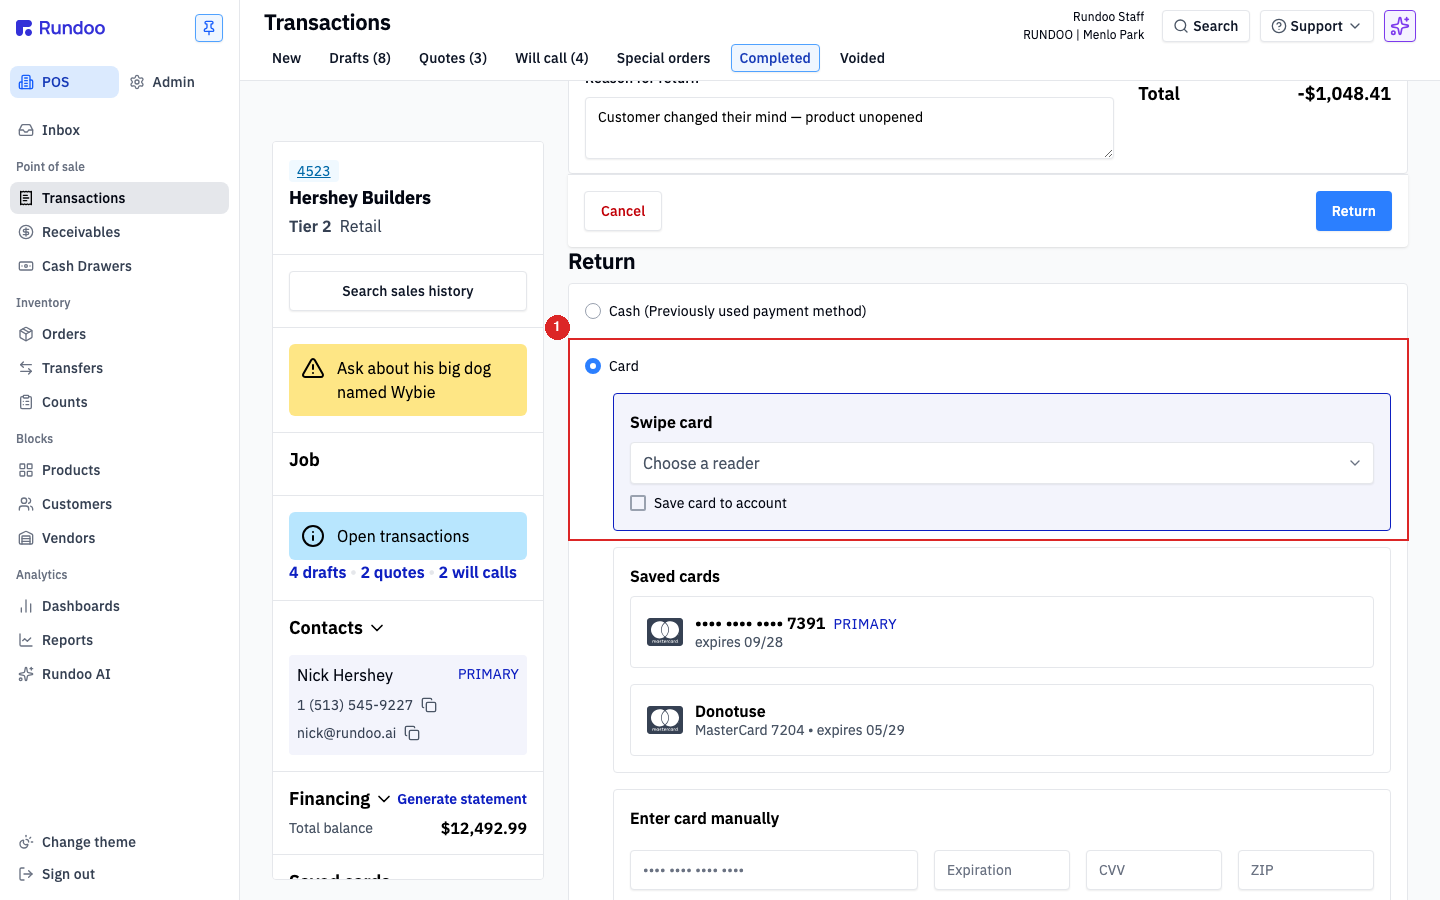
Task: Click the blue Return button
Action: coord(1353,211)
